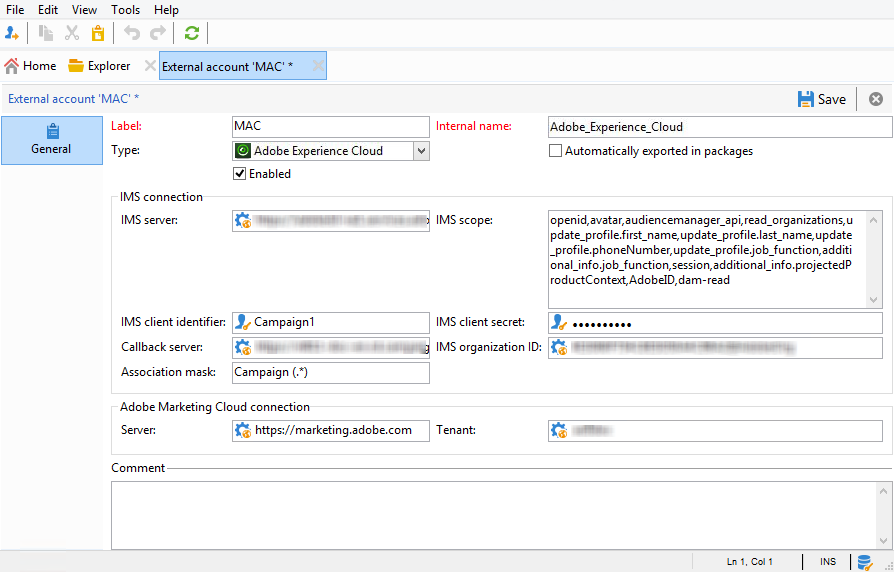Click the gear icon in Server field
Image resolution: width=894 pixels, height=572 pixels.
point(243,431)
